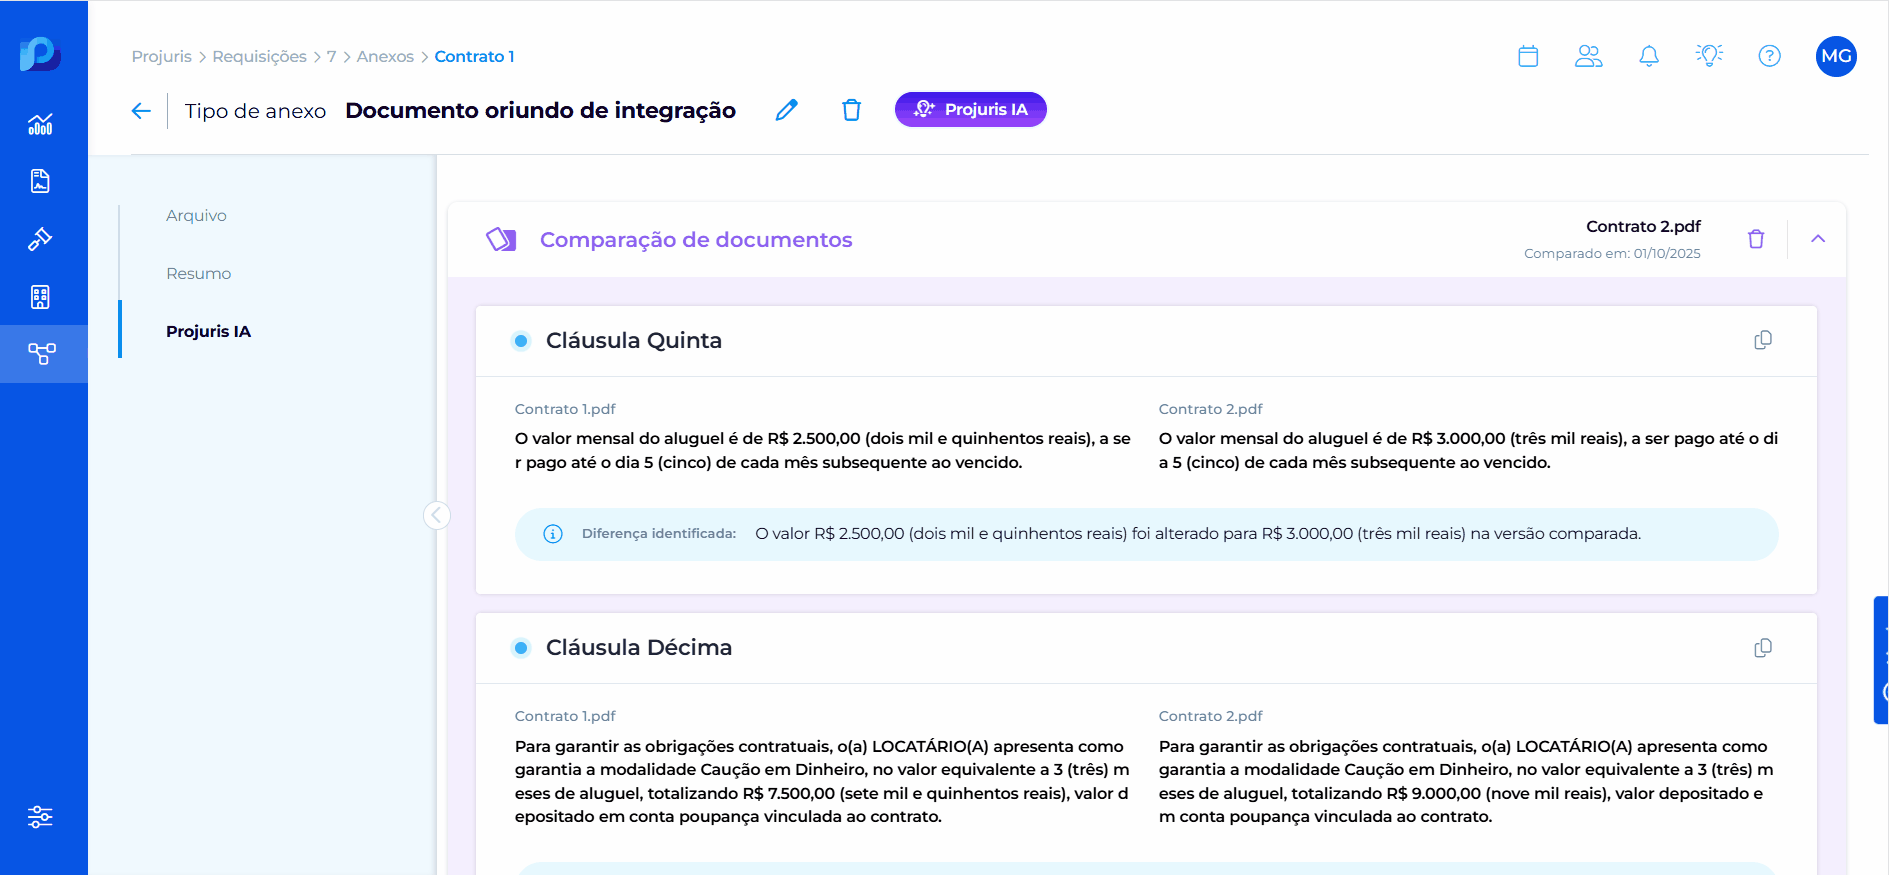Screen dimensions: 1889x875
Task: Click the Cláusula Quinta title
Action: (x=634, y=340)
